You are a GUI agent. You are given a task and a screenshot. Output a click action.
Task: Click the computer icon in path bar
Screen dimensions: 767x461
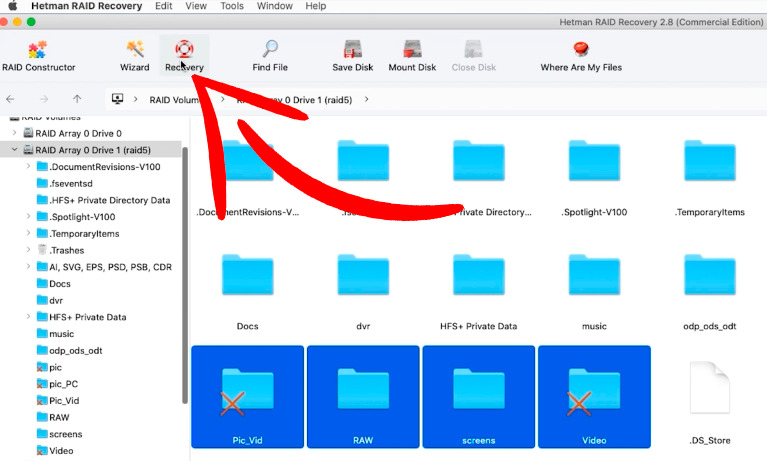117,99
